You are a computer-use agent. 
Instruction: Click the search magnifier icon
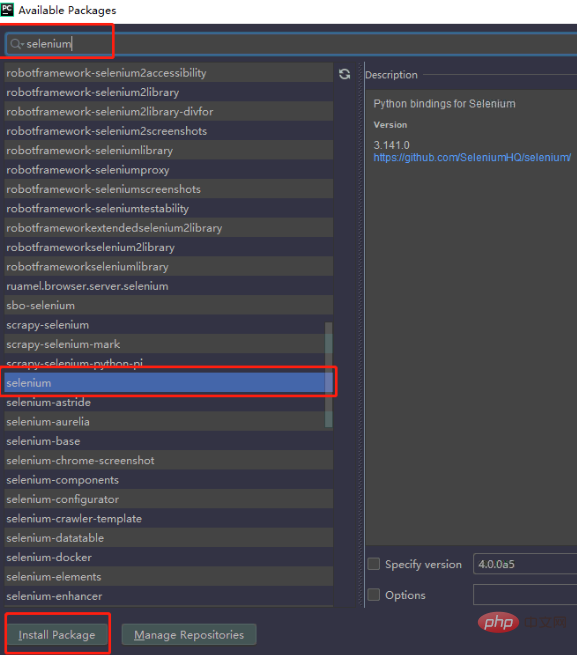(16, 44)
